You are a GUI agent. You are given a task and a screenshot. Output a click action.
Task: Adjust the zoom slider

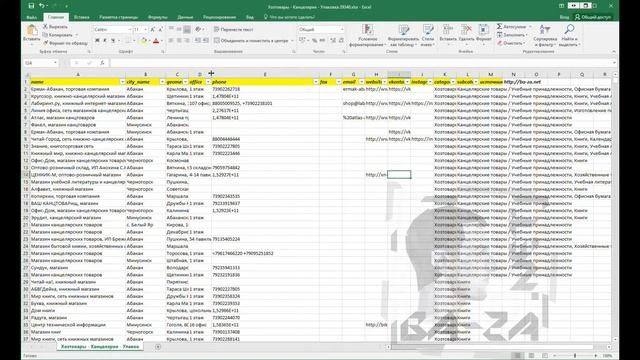(575, 356)
